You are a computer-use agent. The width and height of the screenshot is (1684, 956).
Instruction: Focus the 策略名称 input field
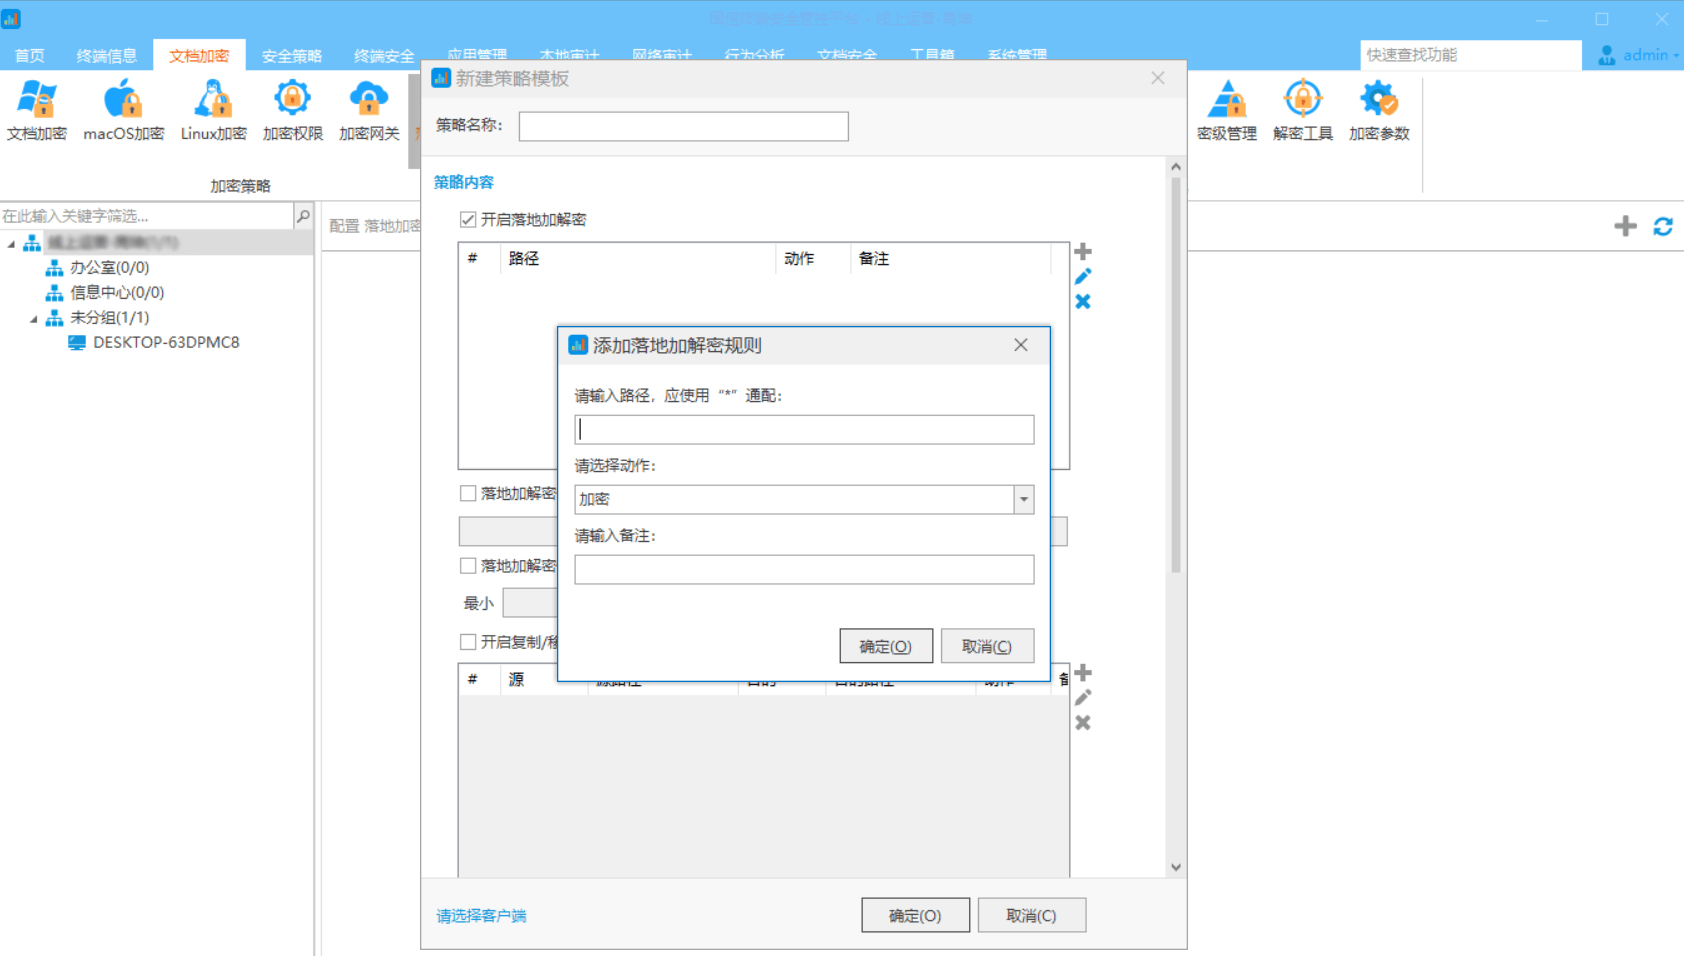click(x=684, y=126)
